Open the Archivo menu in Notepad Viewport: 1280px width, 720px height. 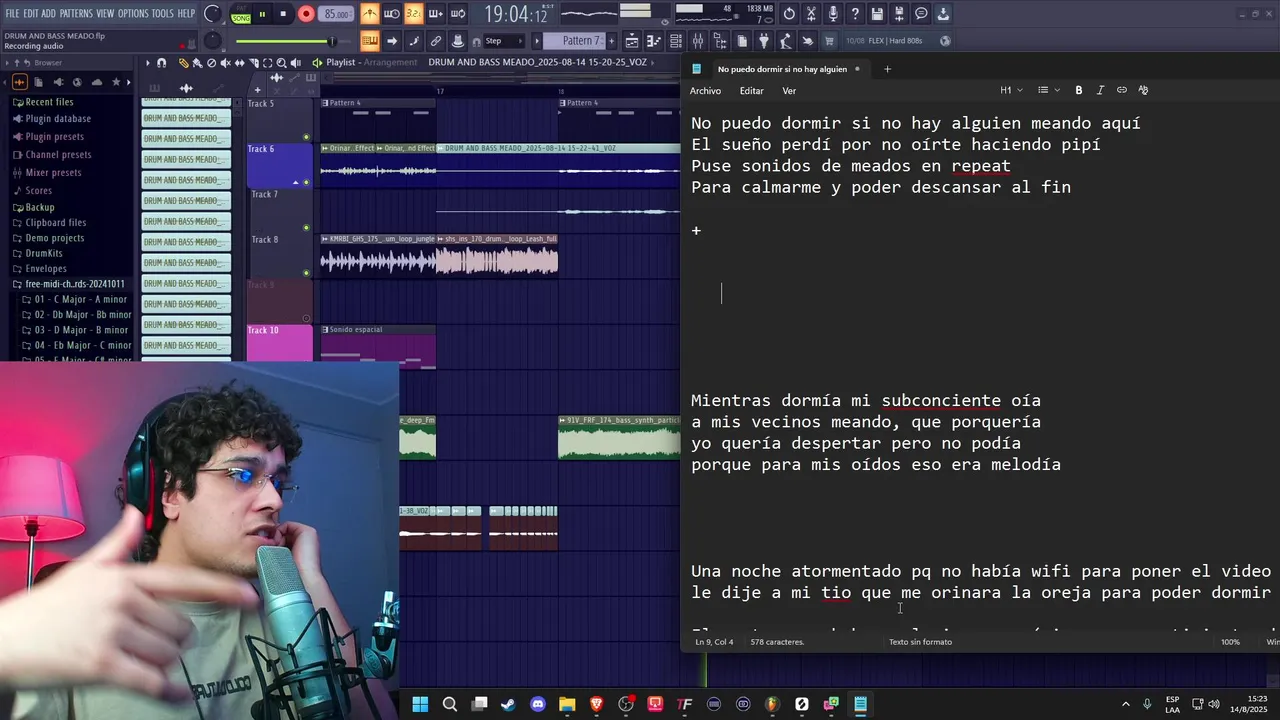[705, 91]
